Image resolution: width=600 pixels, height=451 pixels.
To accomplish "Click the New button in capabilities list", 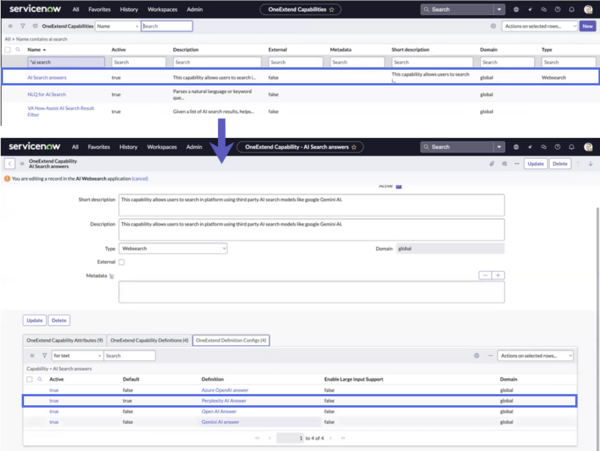I will click(x=588, y=26).
